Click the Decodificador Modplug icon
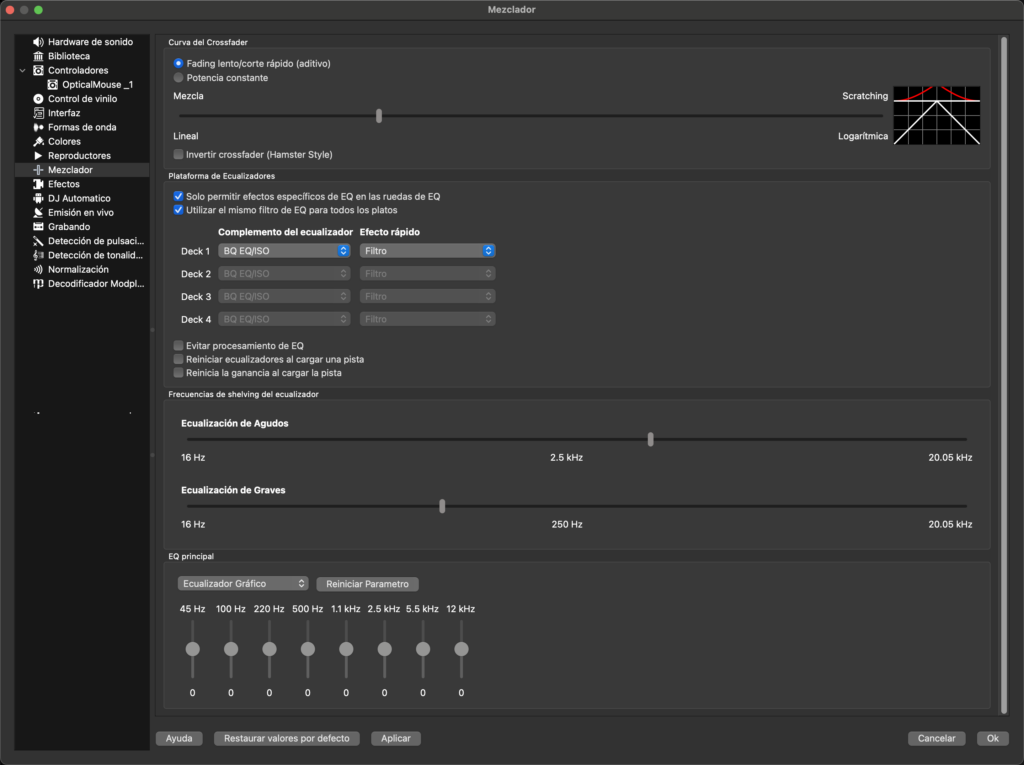This screenshot has height=765, width=1024. coord(39,284)
